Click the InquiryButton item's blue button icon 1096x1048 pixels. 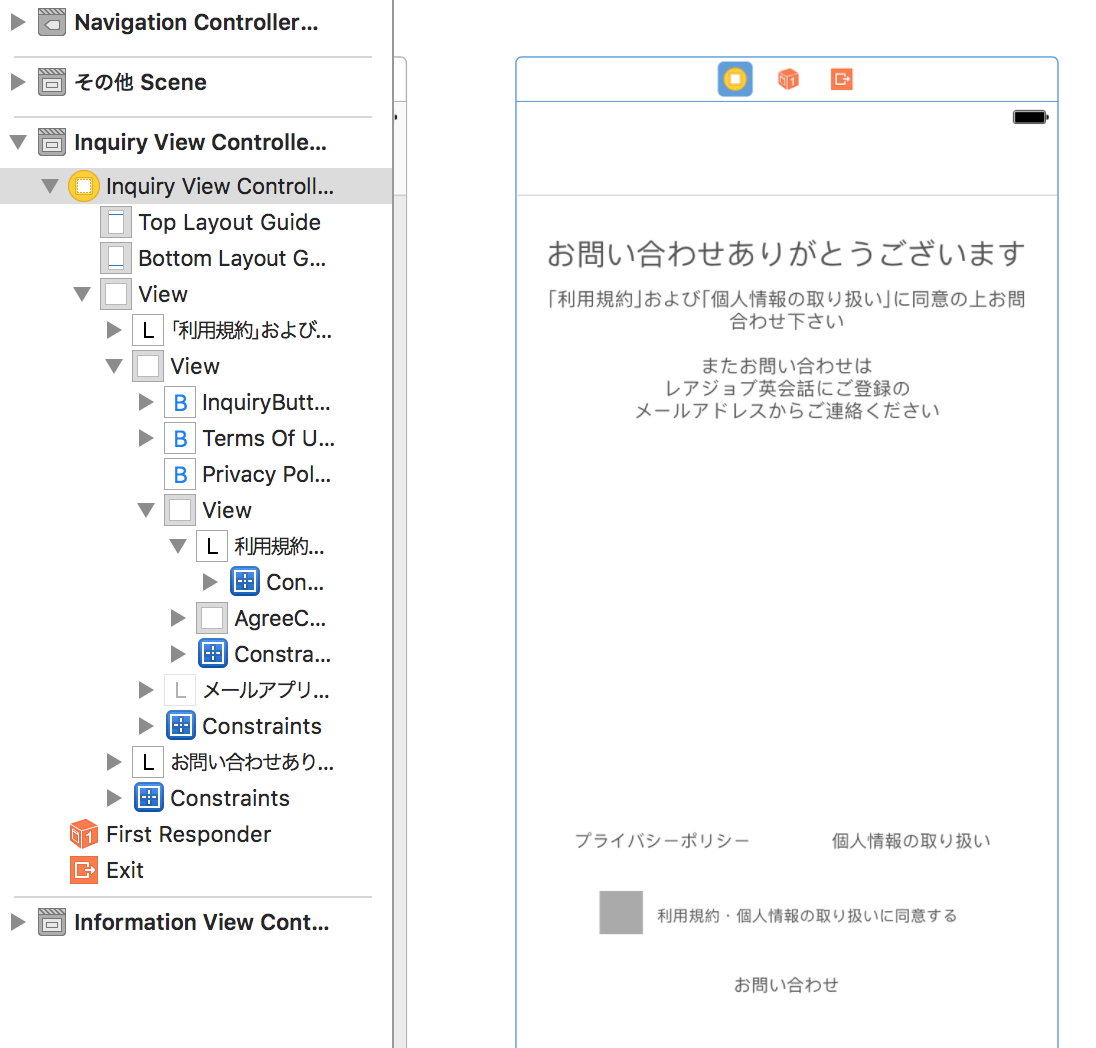(x=180, y=402)
